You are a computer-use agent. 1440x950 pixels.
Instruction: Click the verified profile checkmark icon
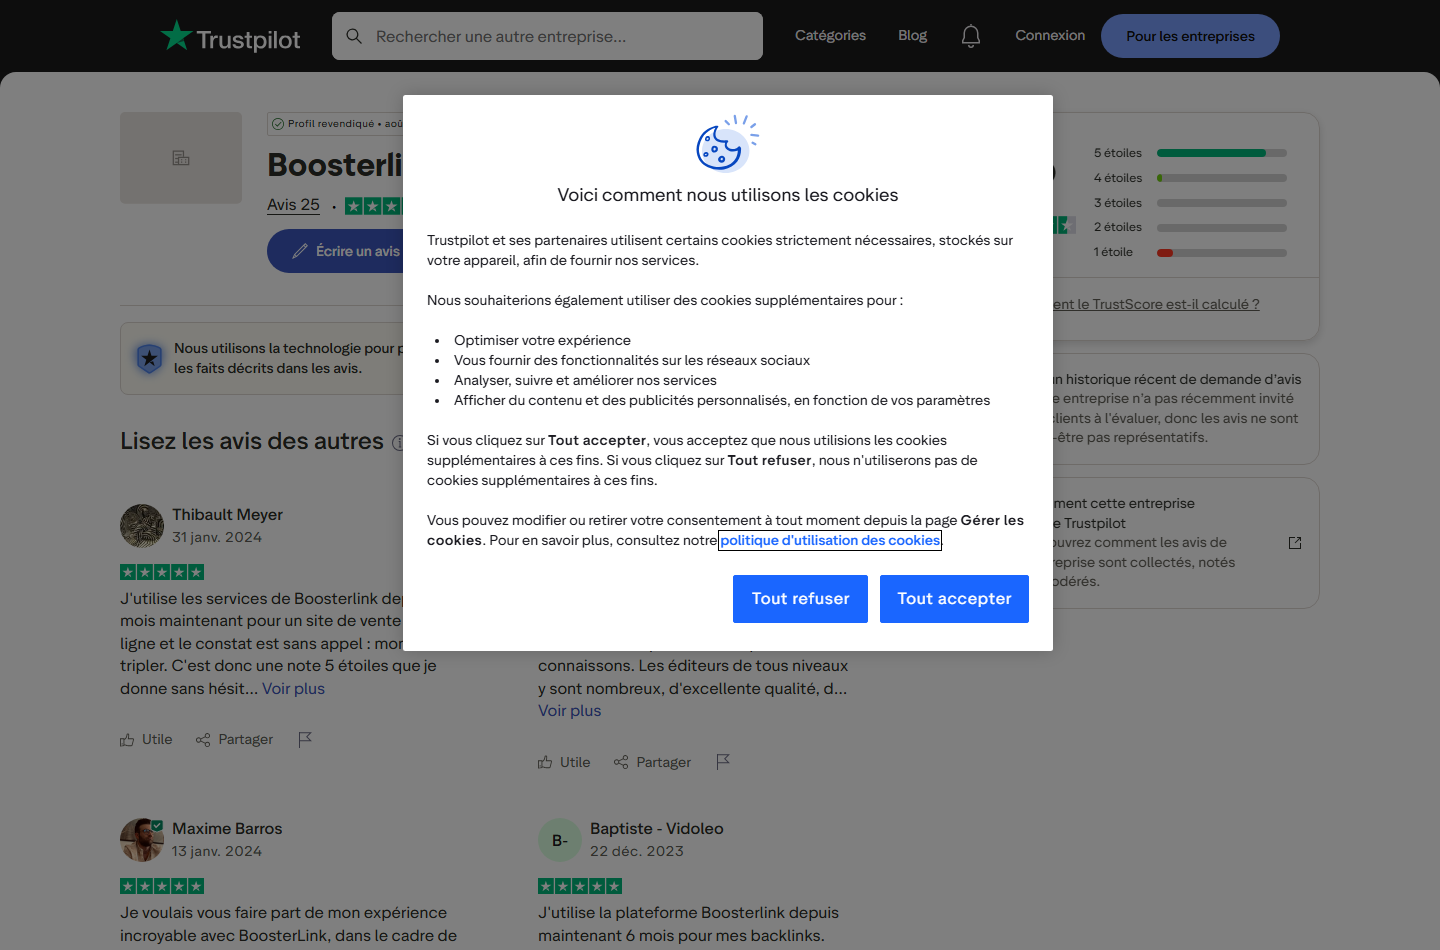[x=278, y=124]
